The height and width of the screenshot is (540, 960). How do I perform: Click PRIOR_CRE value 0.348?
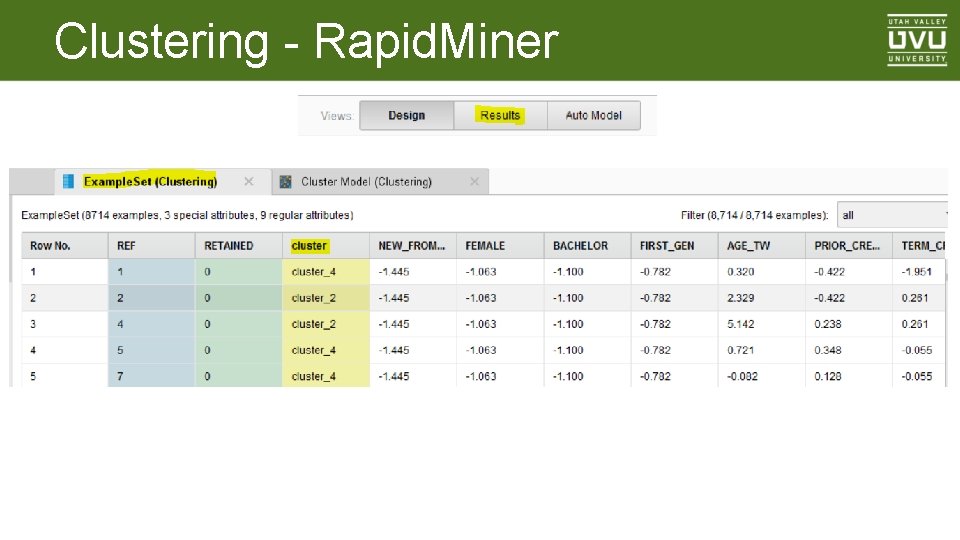click(828, 350)
